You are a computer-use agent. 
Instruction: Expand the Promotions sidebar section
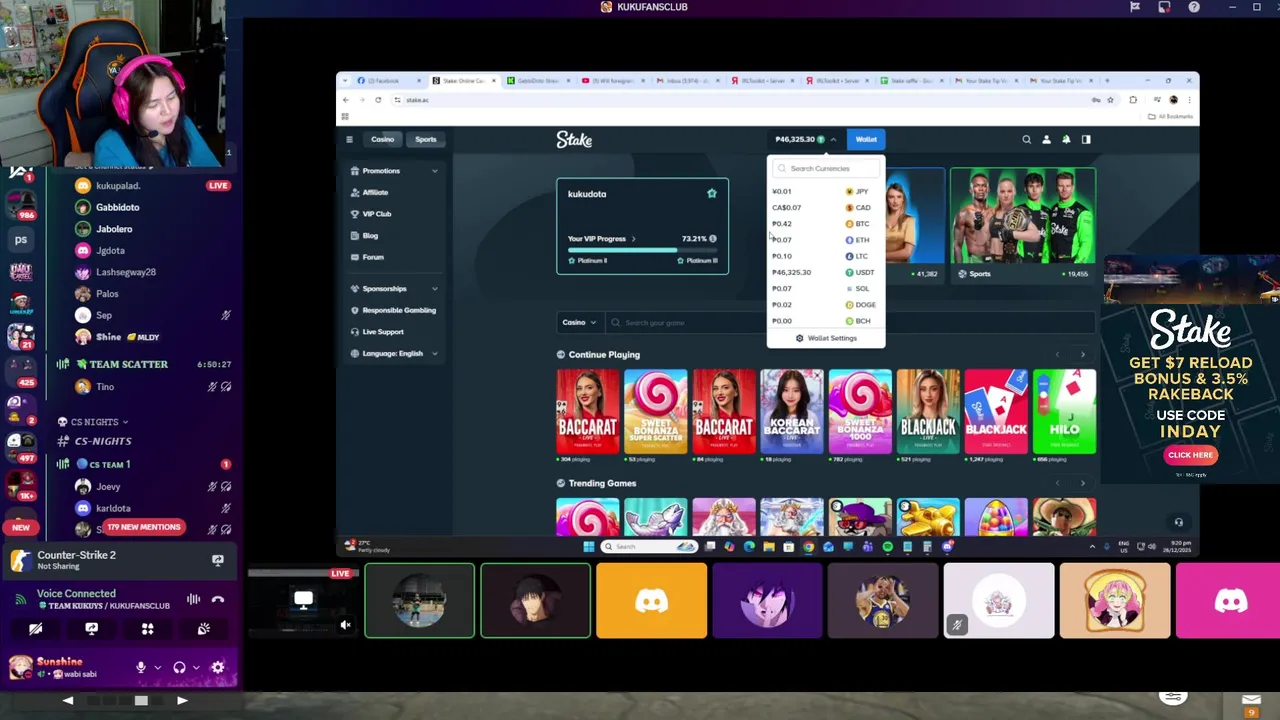point(434,171)
